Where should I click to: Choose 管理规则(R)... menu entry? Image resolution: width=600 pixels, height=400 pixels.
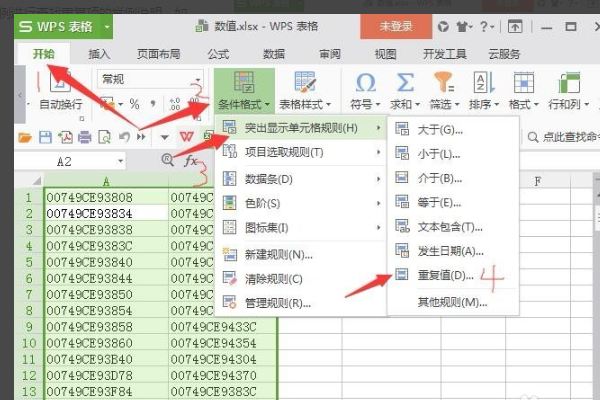pos(300,304)
